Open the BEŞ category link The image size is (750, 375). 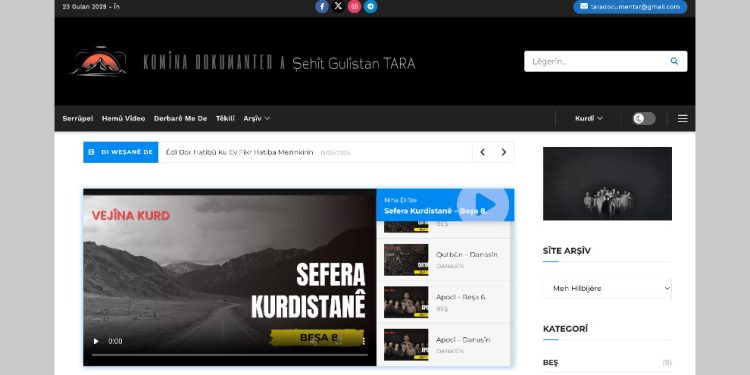pyautogui.click(x=551, y=363)
